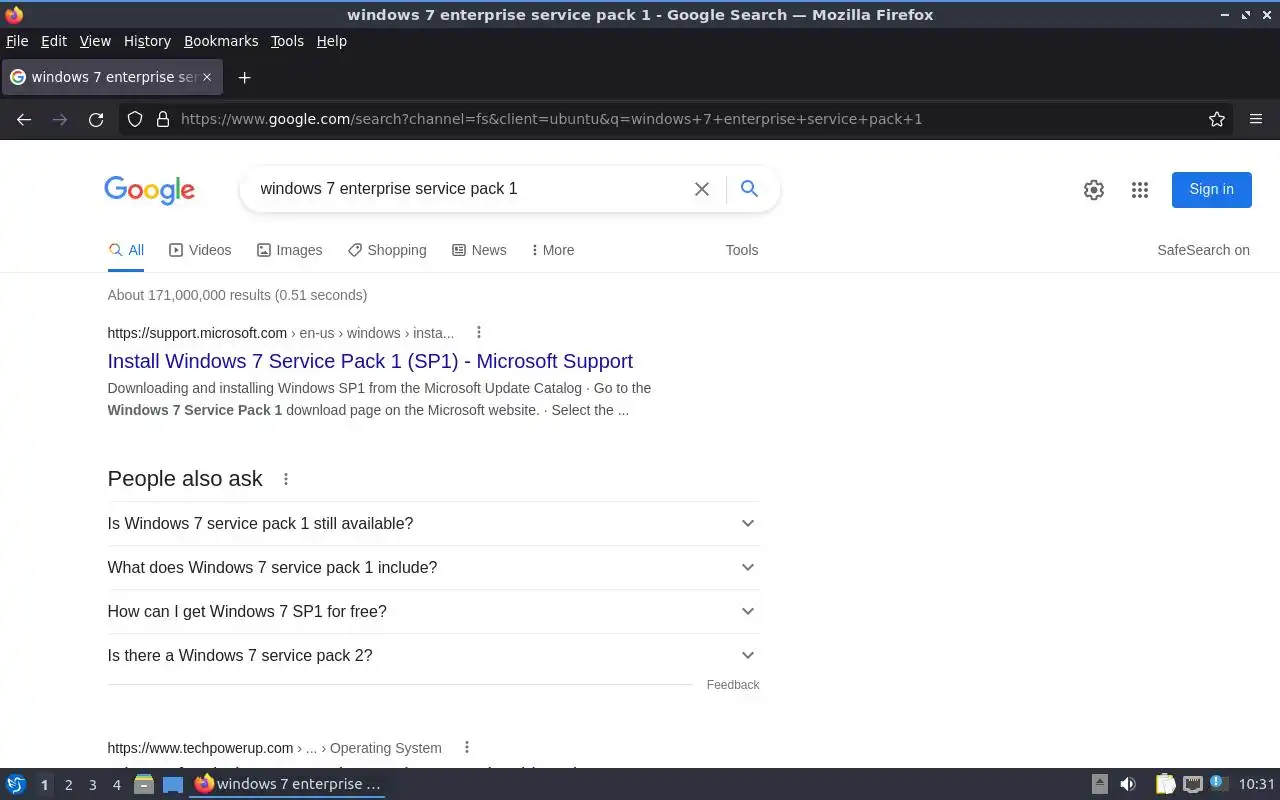Switch to the Videos results tab
1280x800 pixels.
200,250
